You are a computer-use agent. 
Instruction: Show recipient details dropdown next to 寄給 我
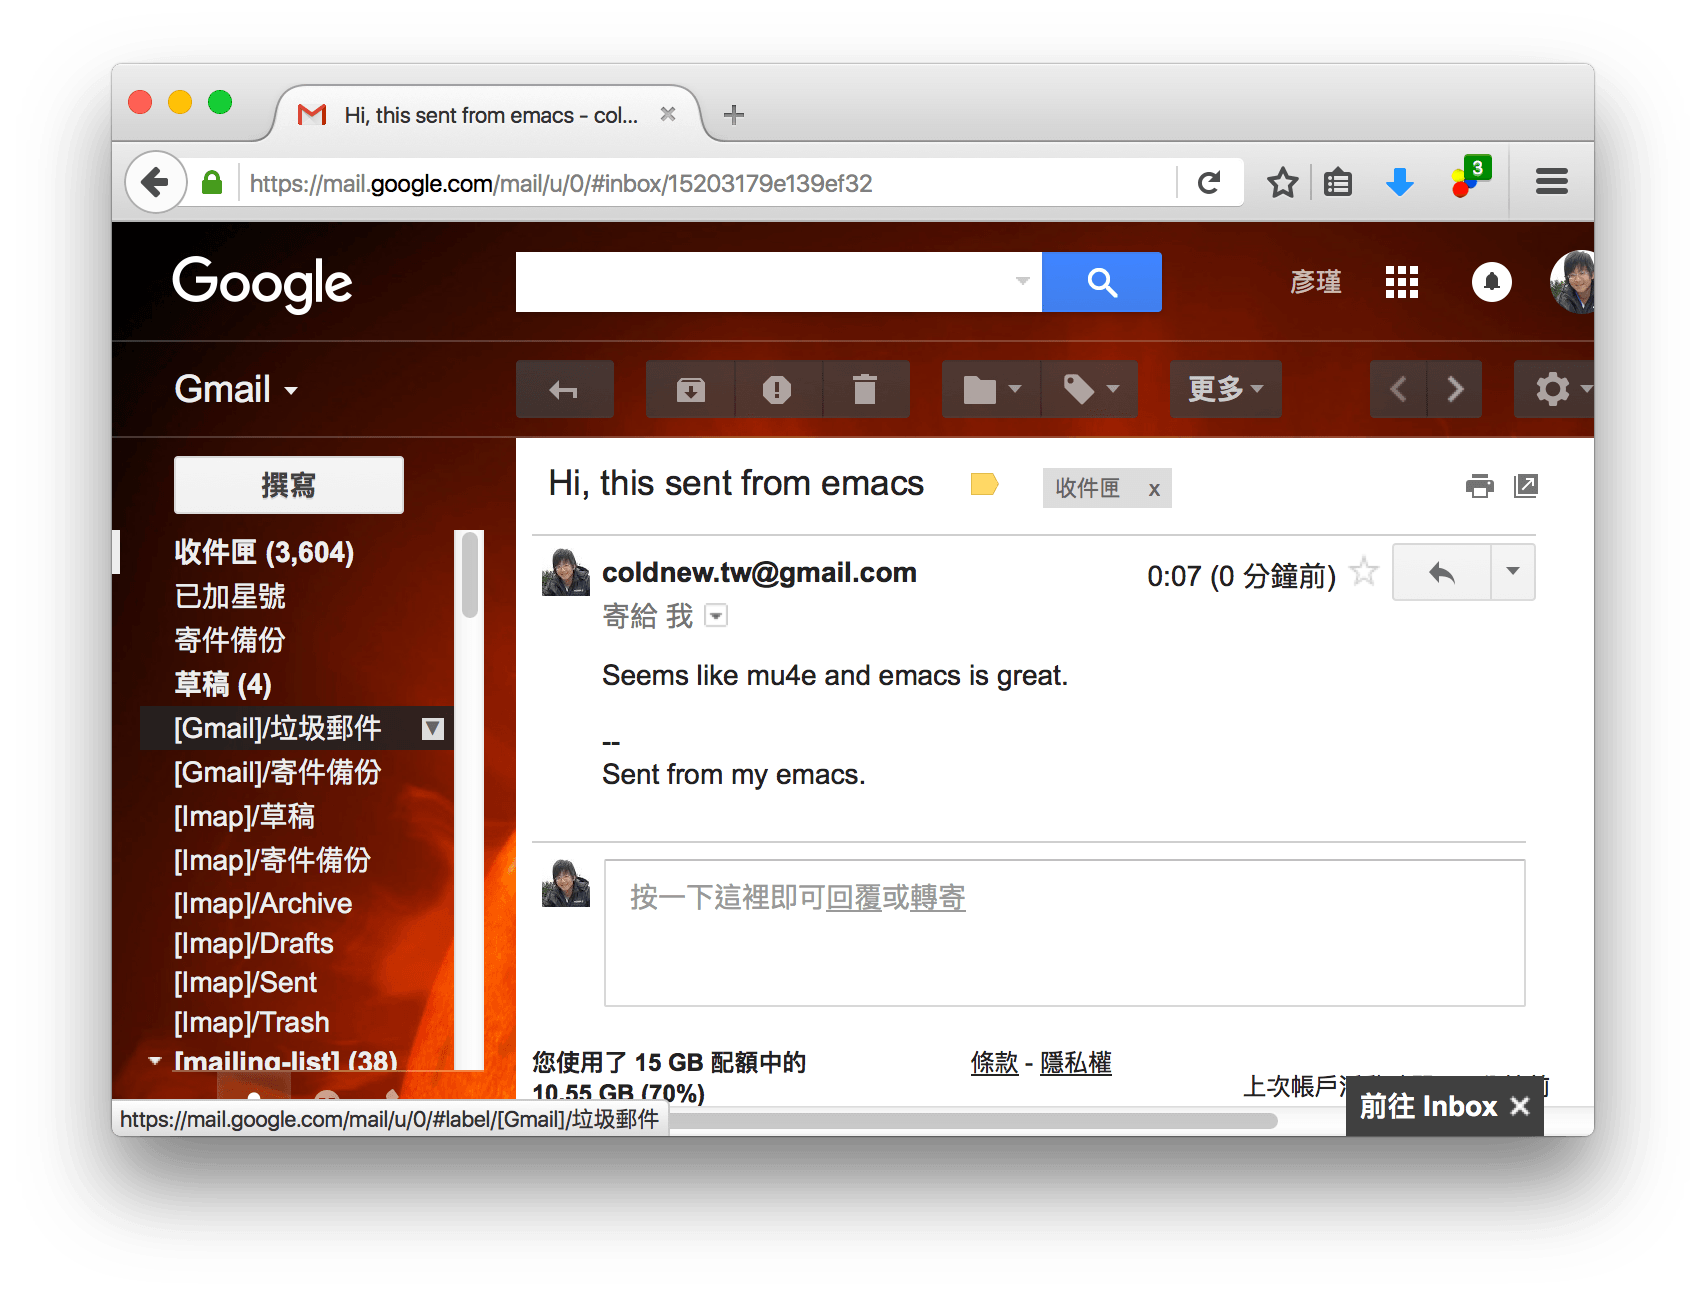716,616
